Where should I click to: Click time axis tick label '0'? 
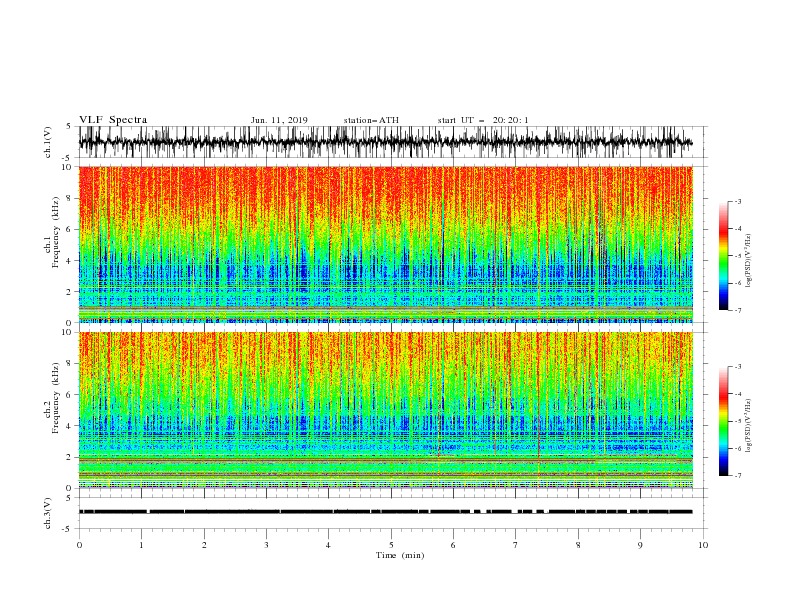pos(79,545)
